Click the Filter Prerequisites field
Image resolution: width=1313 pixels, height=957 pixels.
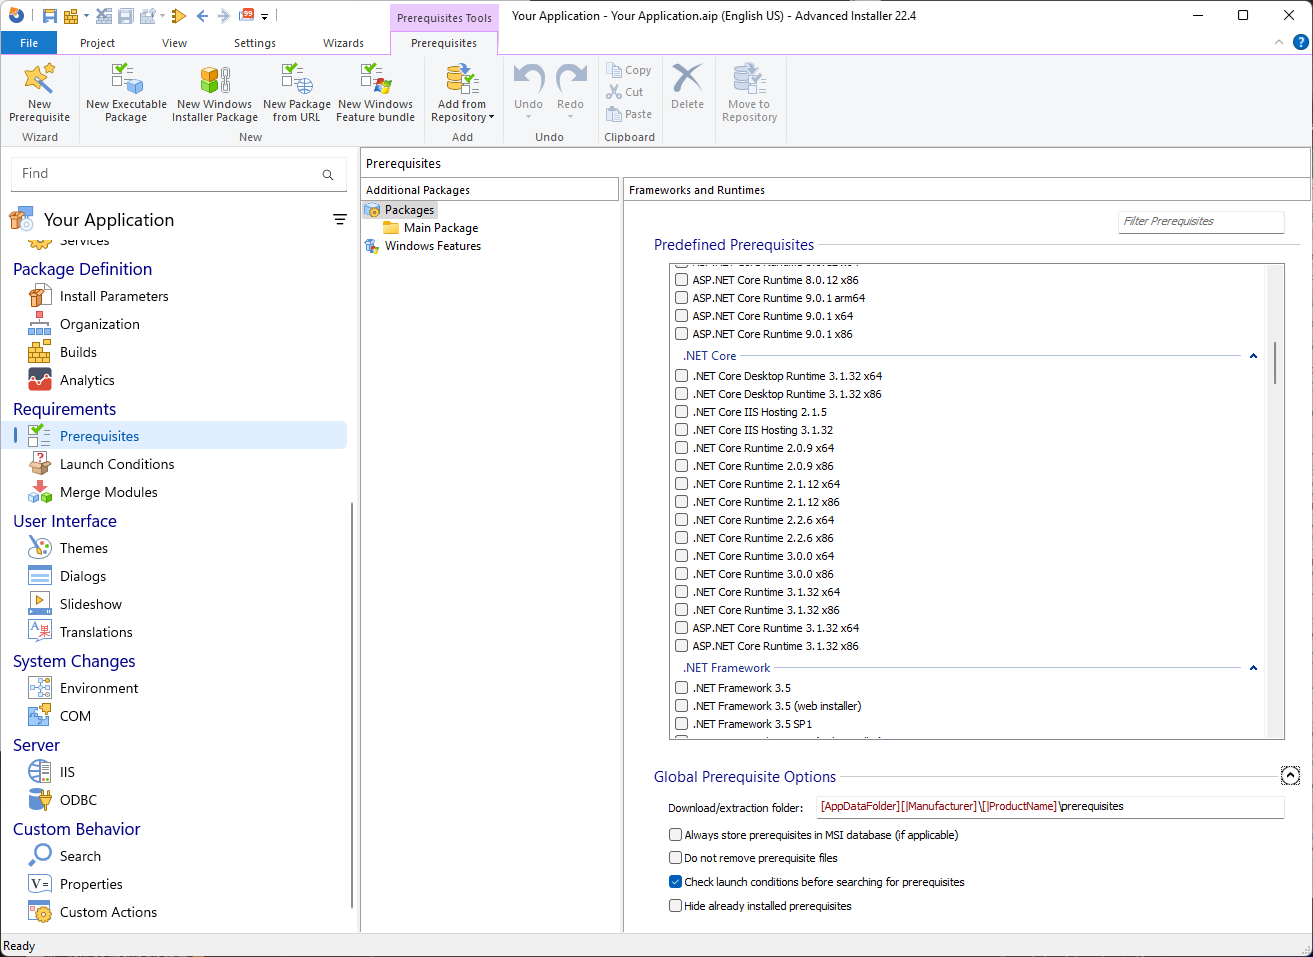tap(1201, 221)
